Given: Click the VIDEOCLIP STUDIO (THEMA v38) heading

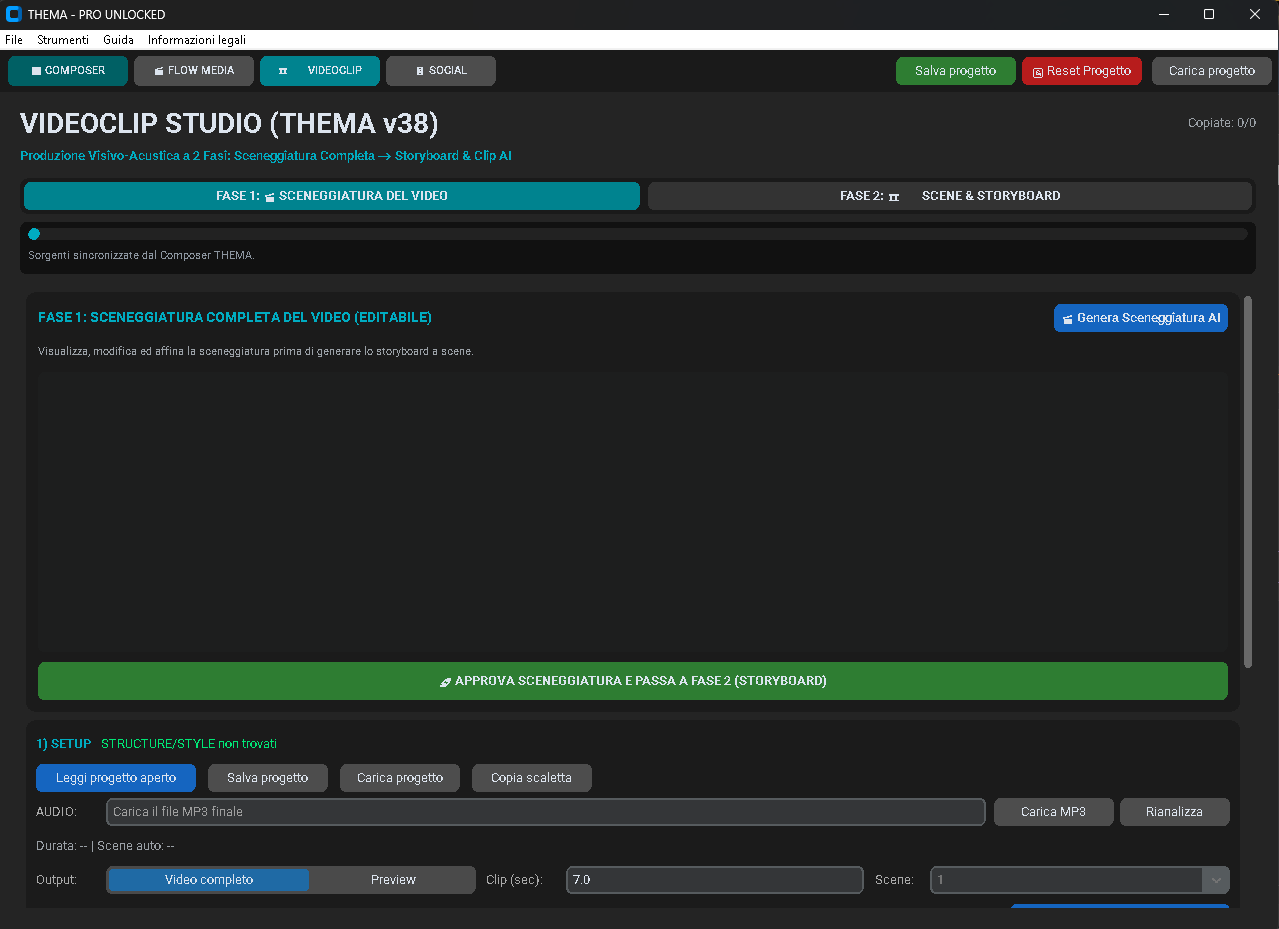Looking at the screenshot, I should coord(229,124).
